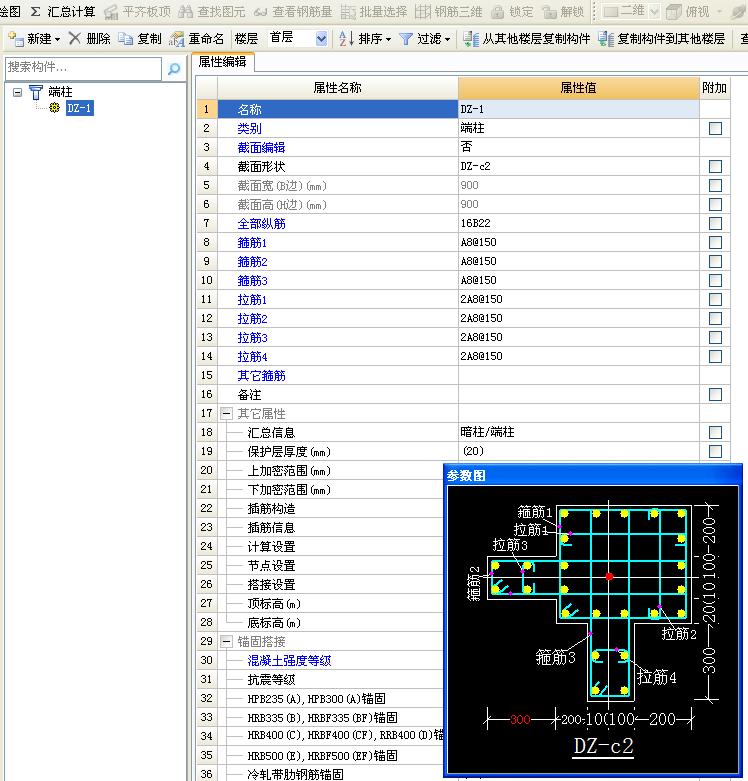Click the 重命名 rename icon
Image resolution: width=748 pixels, height=781 pixels.
[177, 39]
